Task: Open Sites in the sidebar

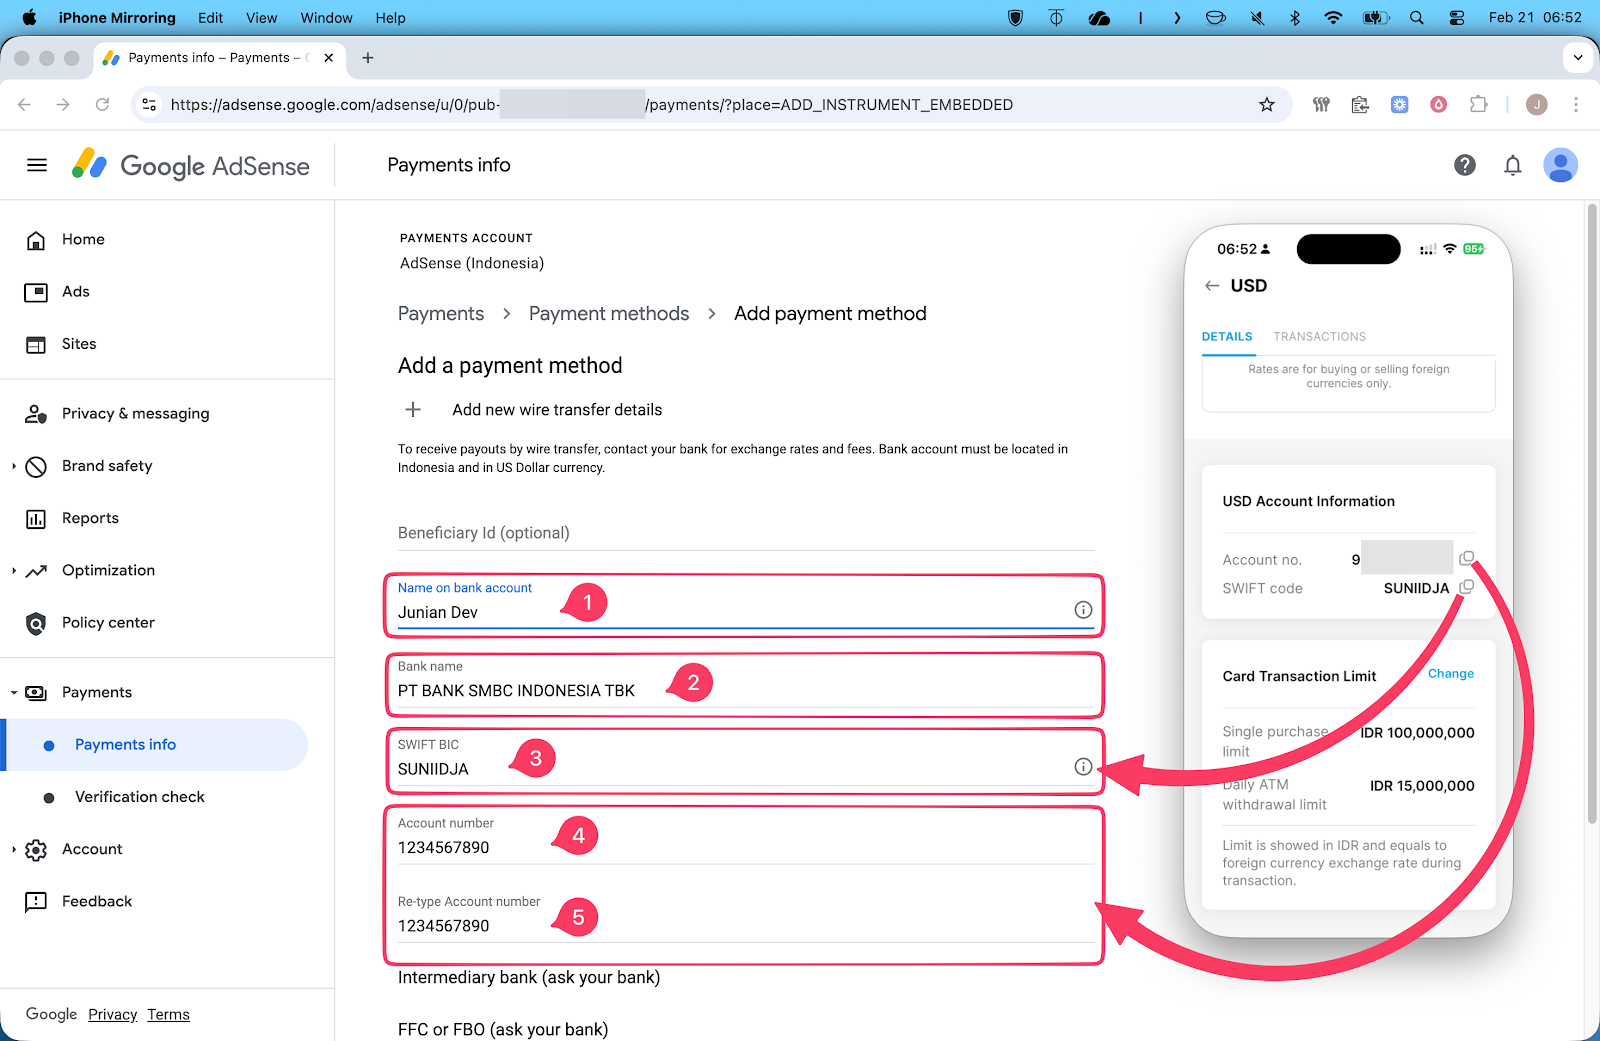Action: (x=79, y=344)
